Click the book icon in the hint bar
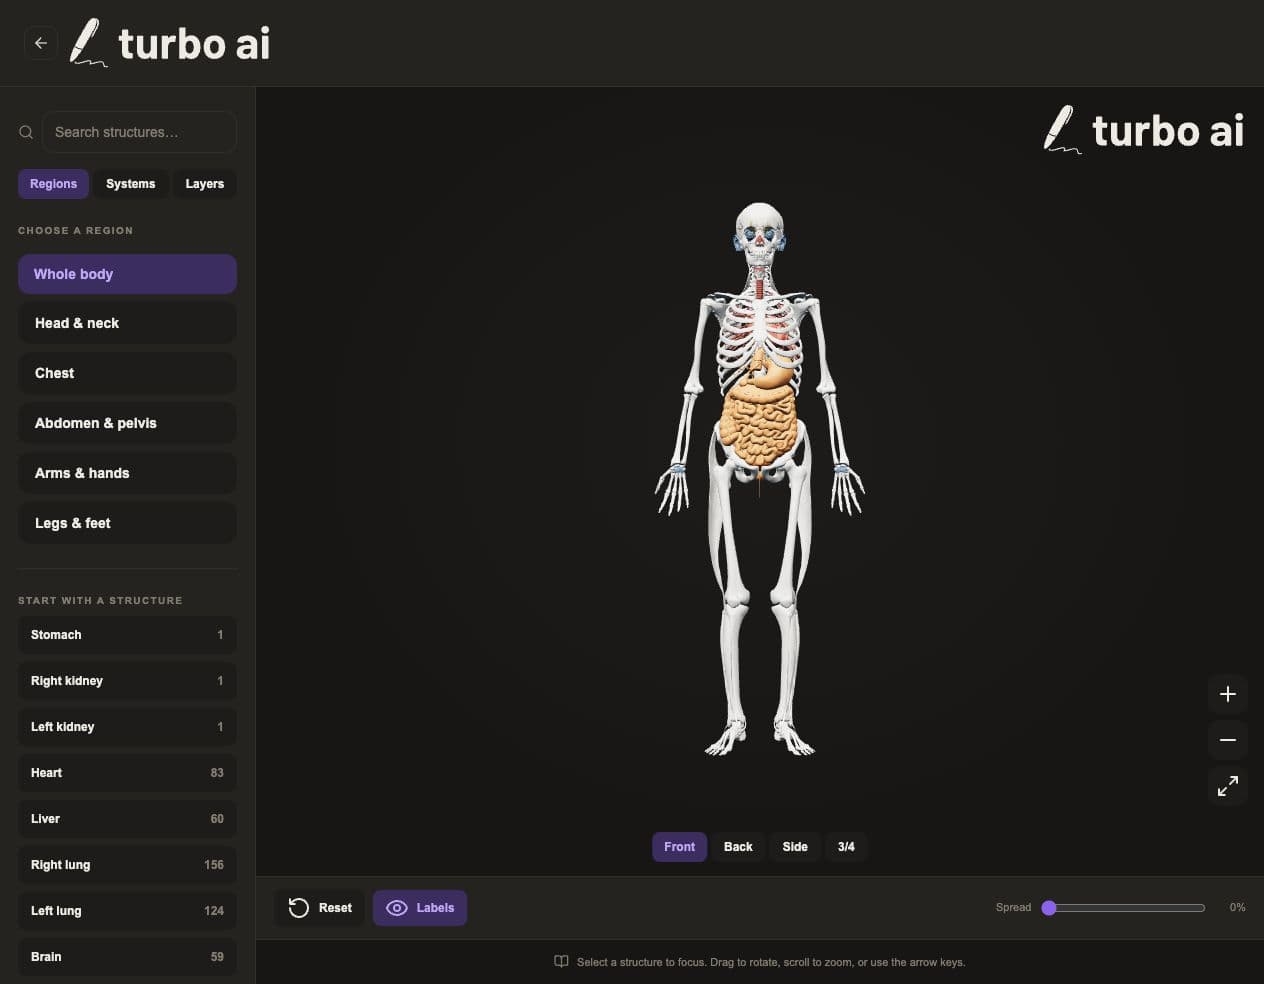 click(x=561, y=962)
